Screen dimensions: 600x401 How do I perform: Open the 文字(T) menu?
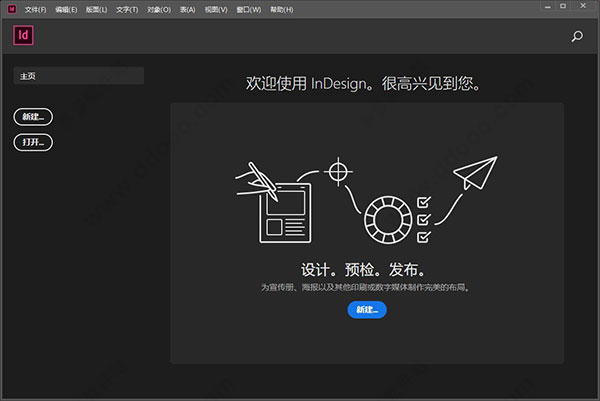click(127, 10)
